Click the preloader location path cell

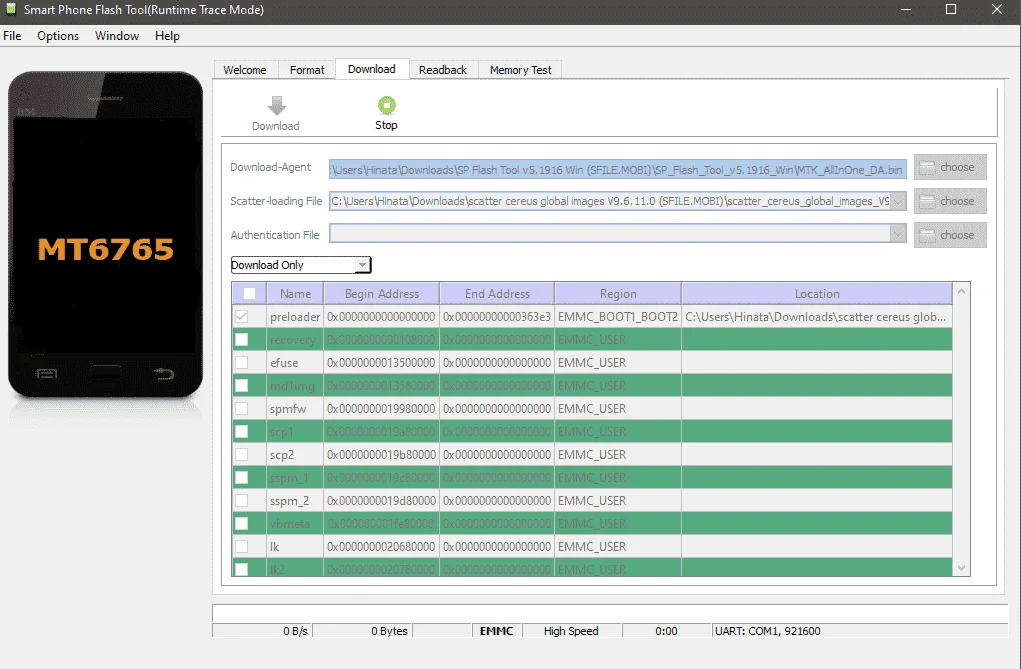[817, 317]
